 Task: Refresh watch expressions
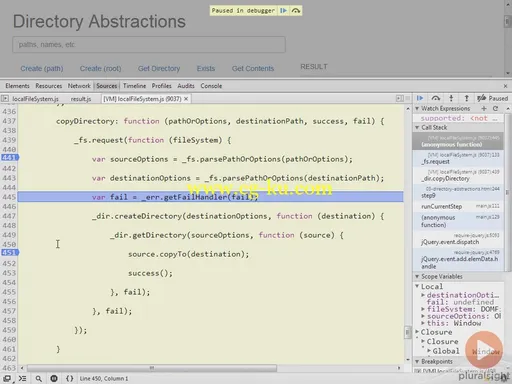(495, 109)
